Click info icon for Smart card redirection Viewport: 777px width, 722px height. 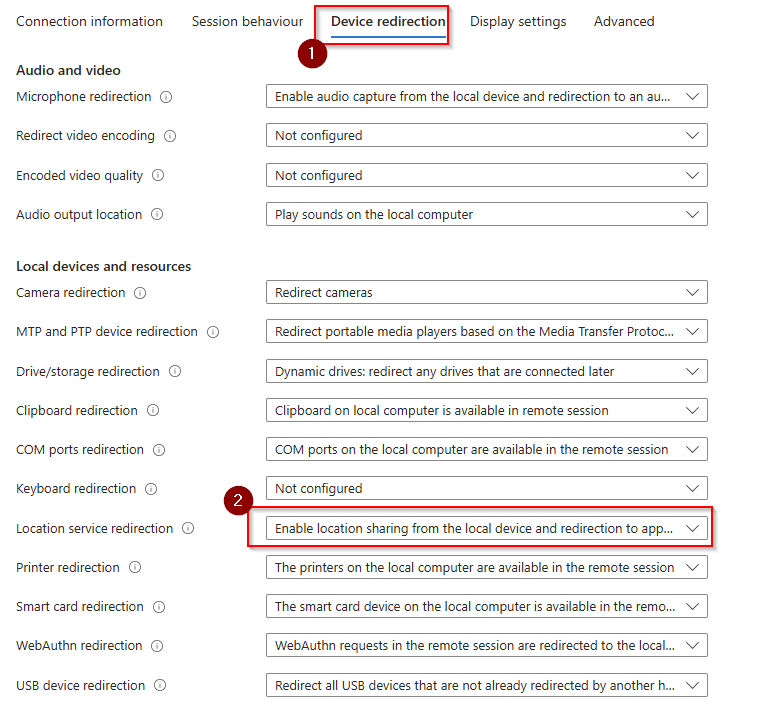[x=158, y=607]
